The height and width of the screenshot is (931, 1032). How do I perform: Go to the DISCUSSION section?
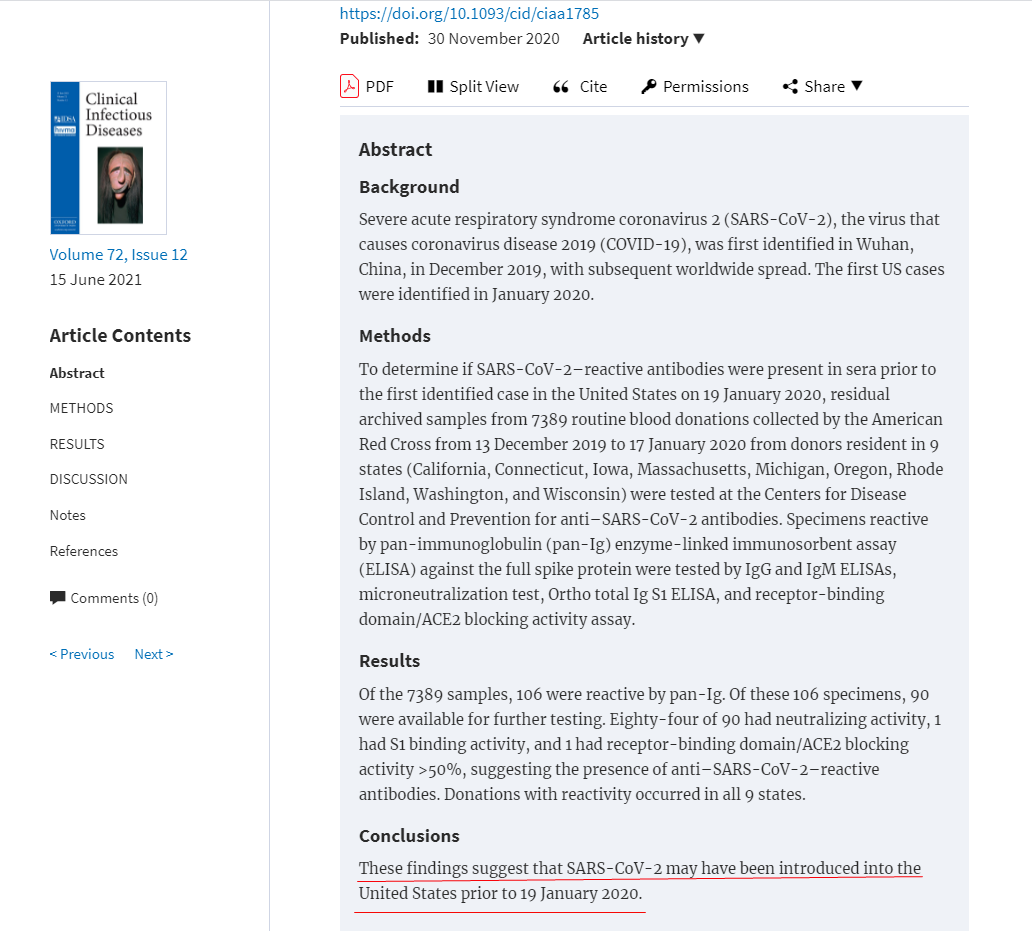88,479
